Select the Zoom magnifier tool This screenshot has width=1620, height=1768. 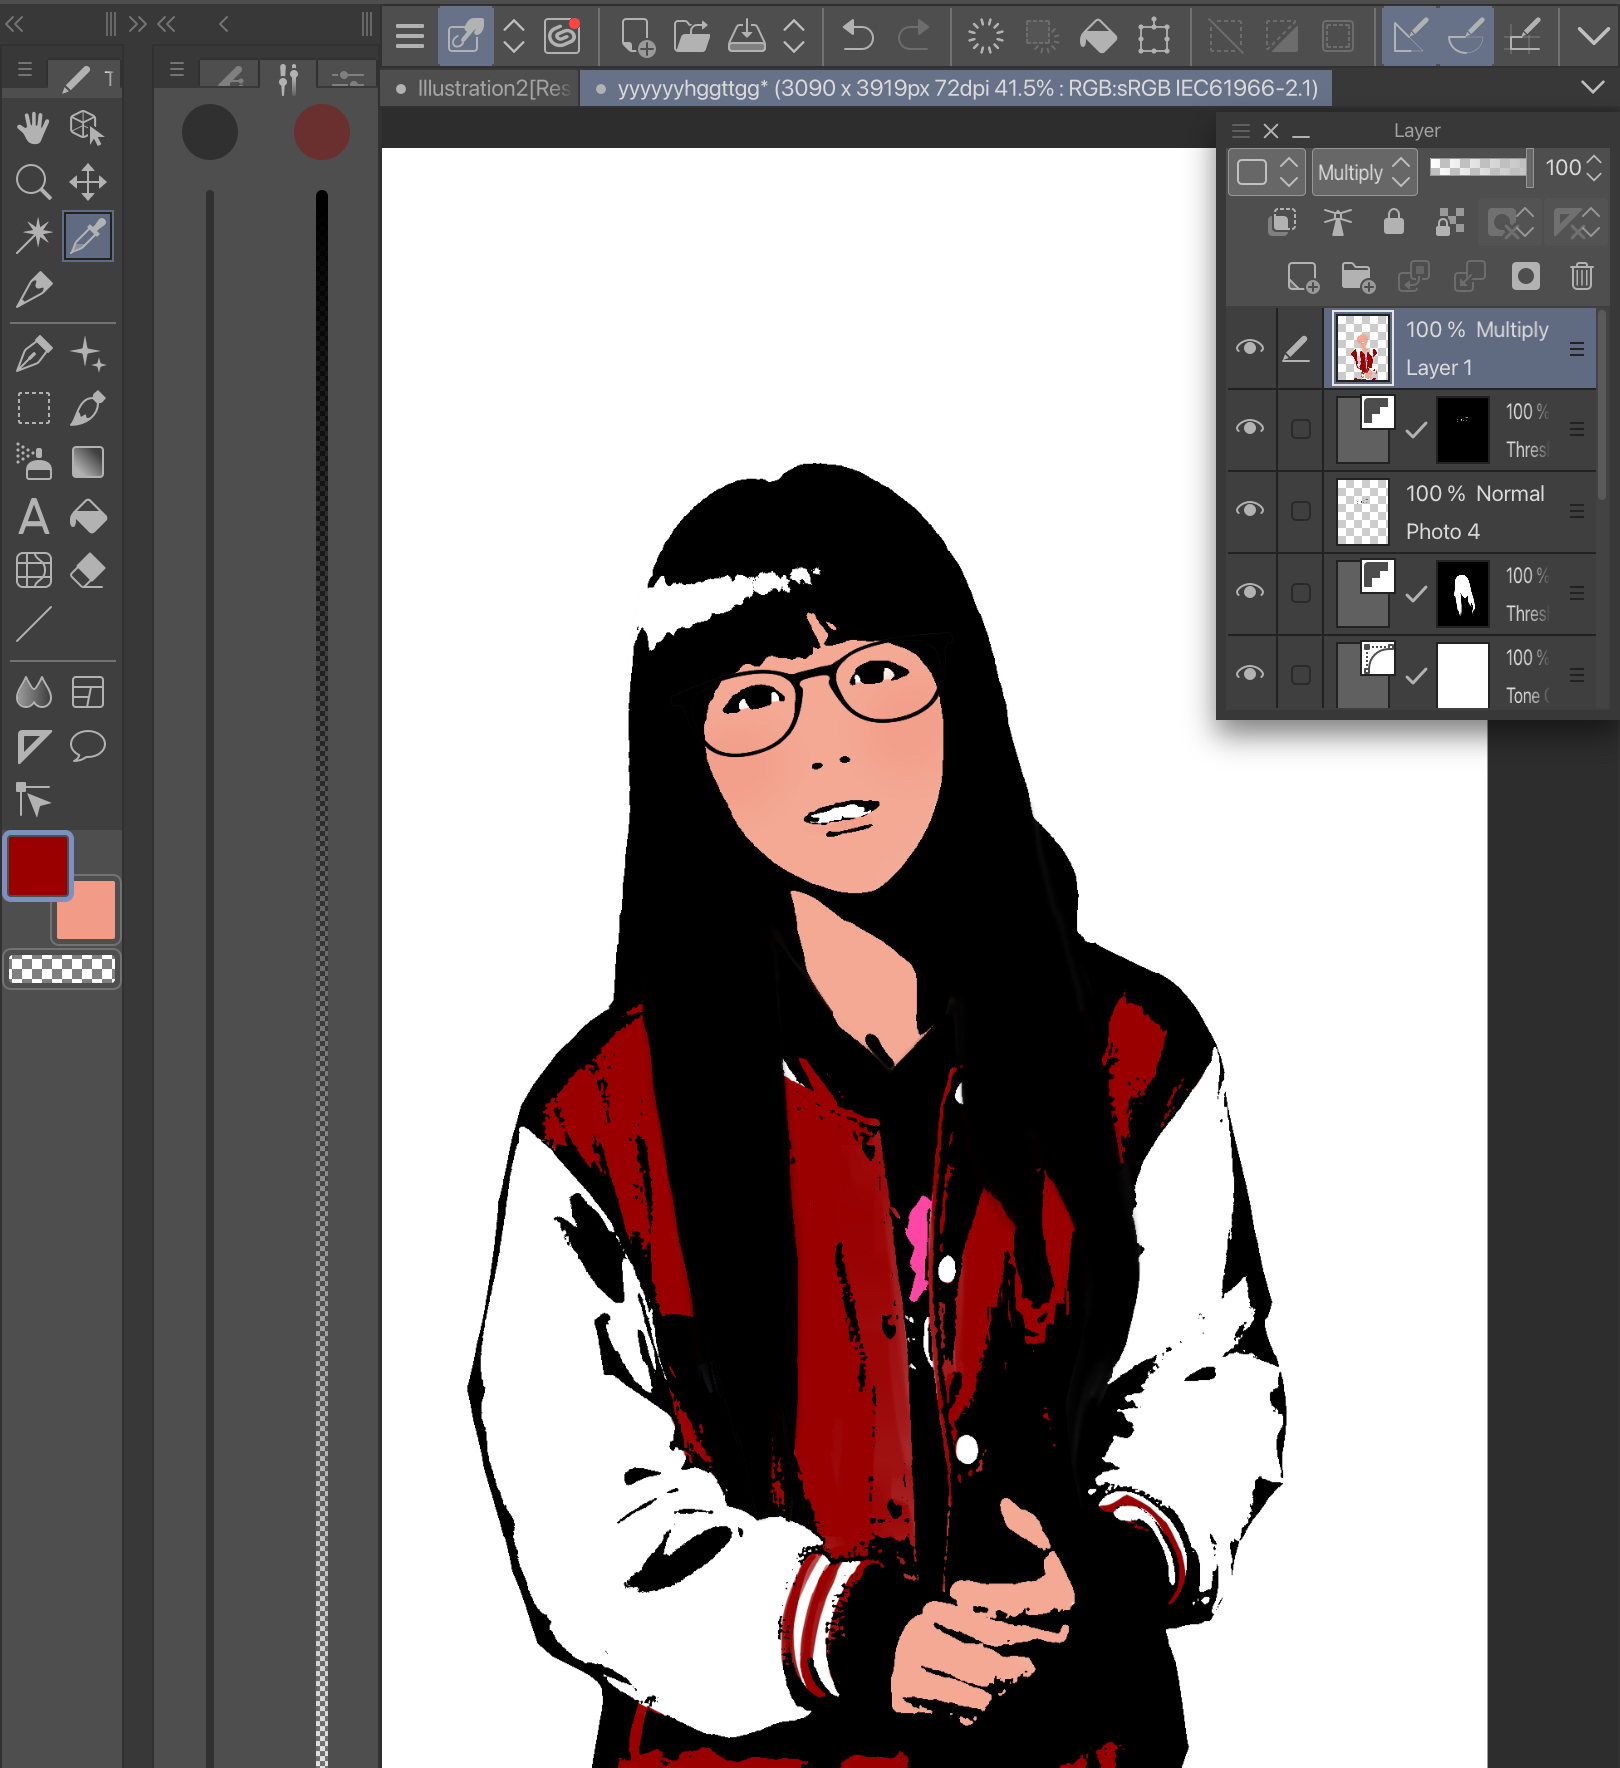pos(33,182)
